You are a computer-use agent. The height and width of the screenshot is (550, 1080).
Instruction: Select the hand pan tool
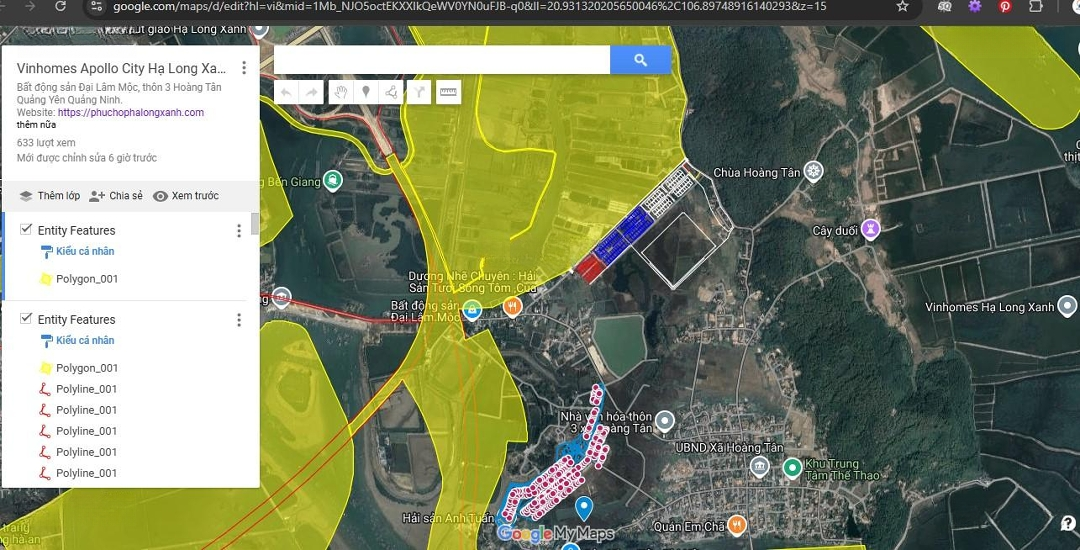(340, 92)
